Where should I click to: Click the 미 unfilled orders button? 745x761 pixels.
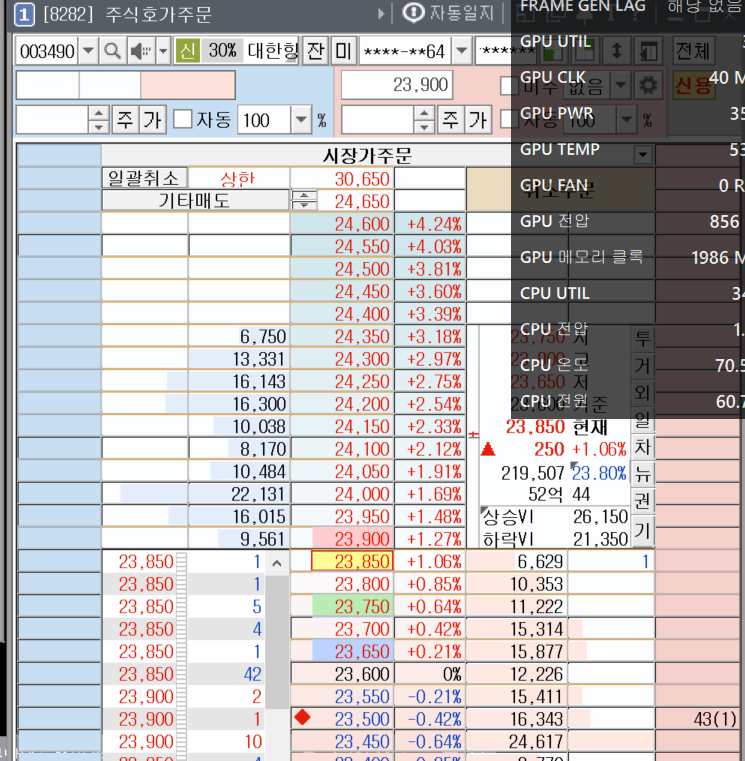343,51
